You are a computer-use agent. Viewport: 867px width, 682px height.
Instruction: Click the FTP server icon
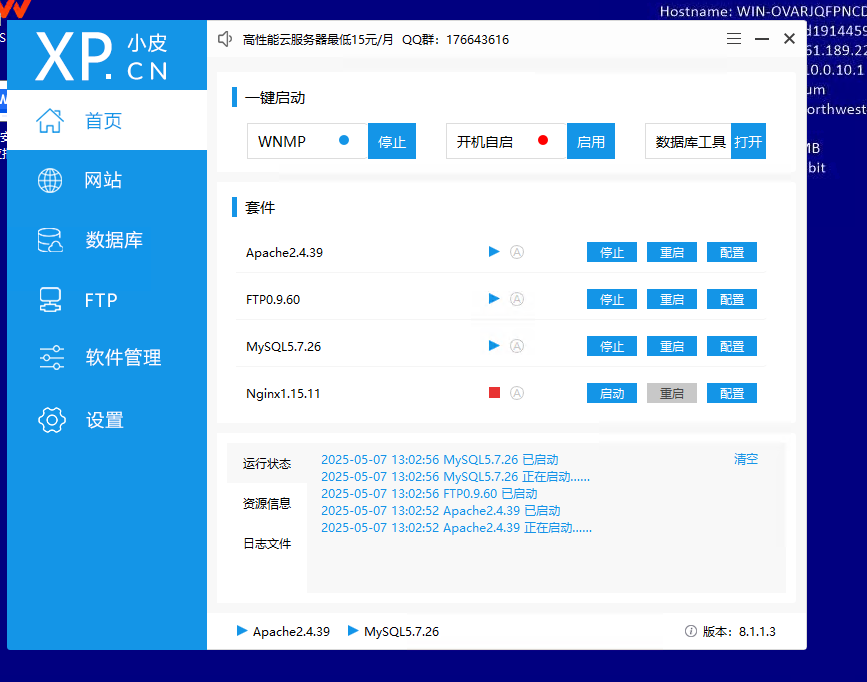(x=50, y=300)
